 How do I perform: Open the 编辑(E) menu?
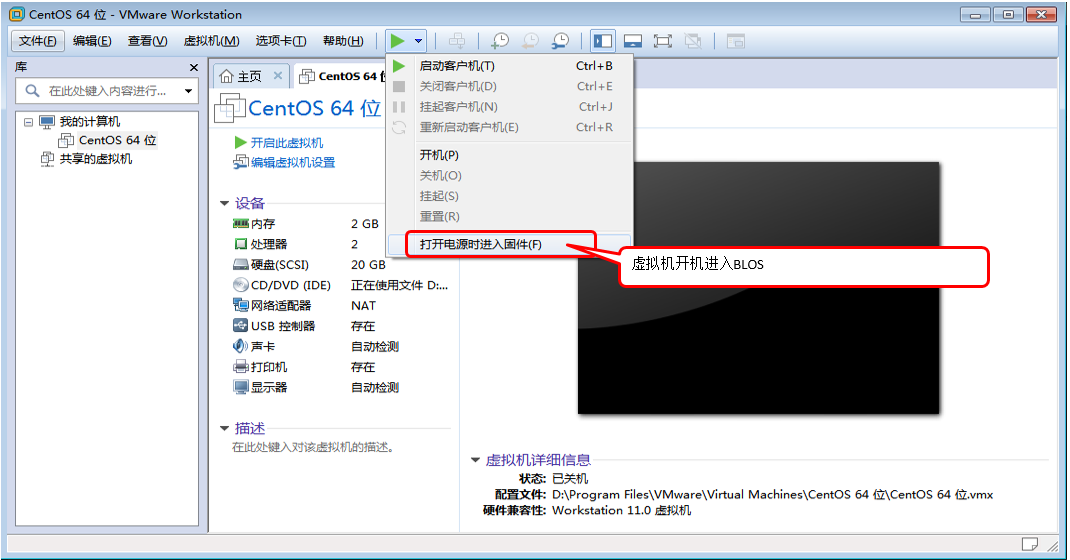(92, 41)
